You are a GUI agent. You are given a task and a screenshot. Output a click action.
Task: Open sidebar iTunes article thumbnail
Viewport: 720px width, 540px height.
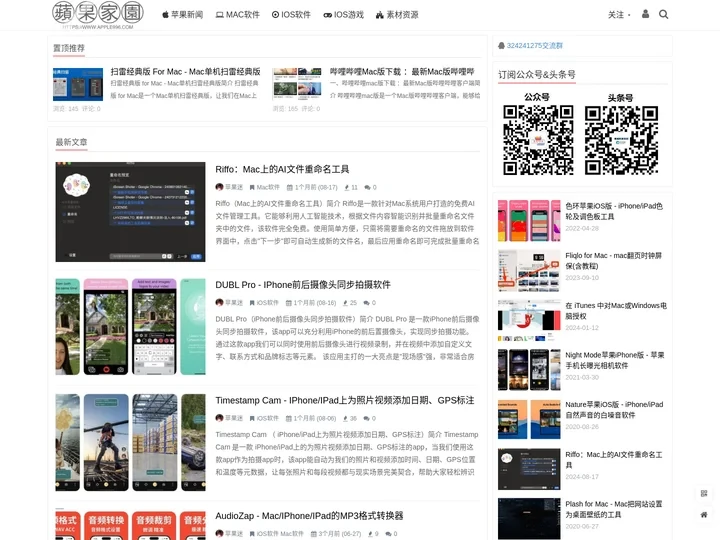tap(529, 320)
